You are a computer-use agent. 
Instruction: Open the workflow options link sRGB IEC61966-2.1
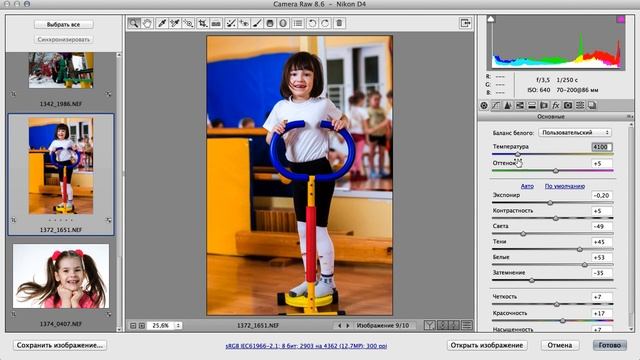point(306,346)
